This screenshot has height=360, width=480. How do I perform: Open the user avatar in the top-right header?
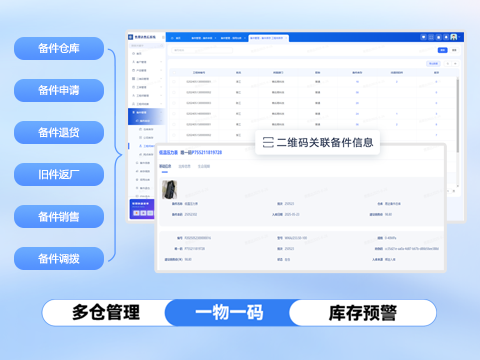click(x=454, y=37)
